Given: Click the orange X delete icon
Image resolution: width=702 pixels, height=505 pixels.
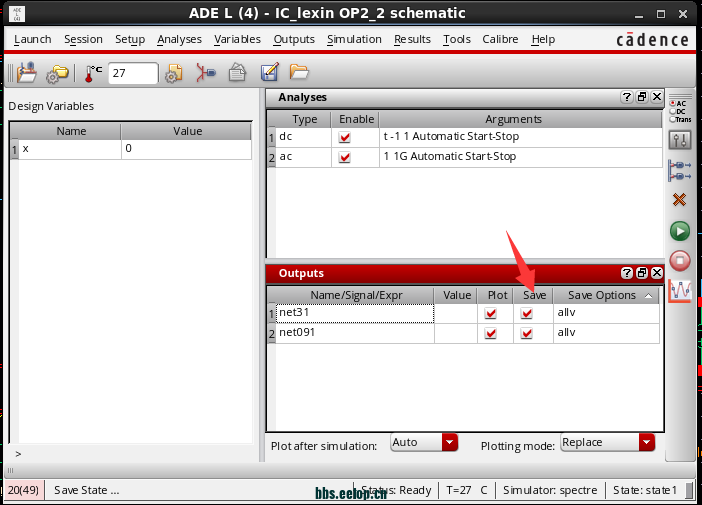Looking at the screenshot, I should click(679, 200).
